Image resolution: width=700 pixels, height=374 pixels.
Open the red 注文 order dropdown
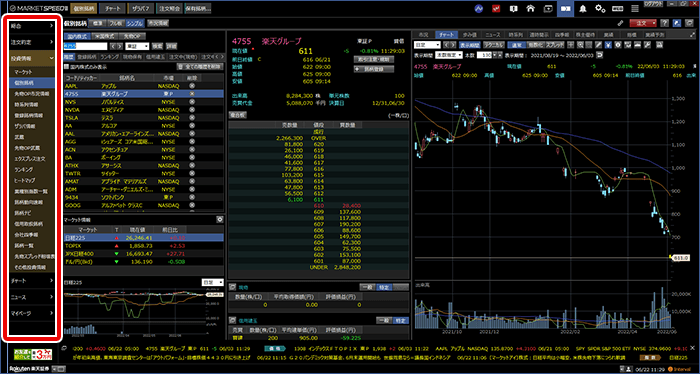pyautogui.click(x=643, y=23)
